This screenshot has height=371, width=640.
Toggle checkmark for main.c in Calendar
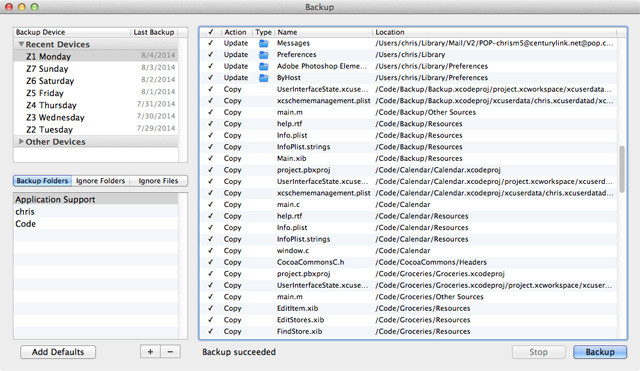211,204
